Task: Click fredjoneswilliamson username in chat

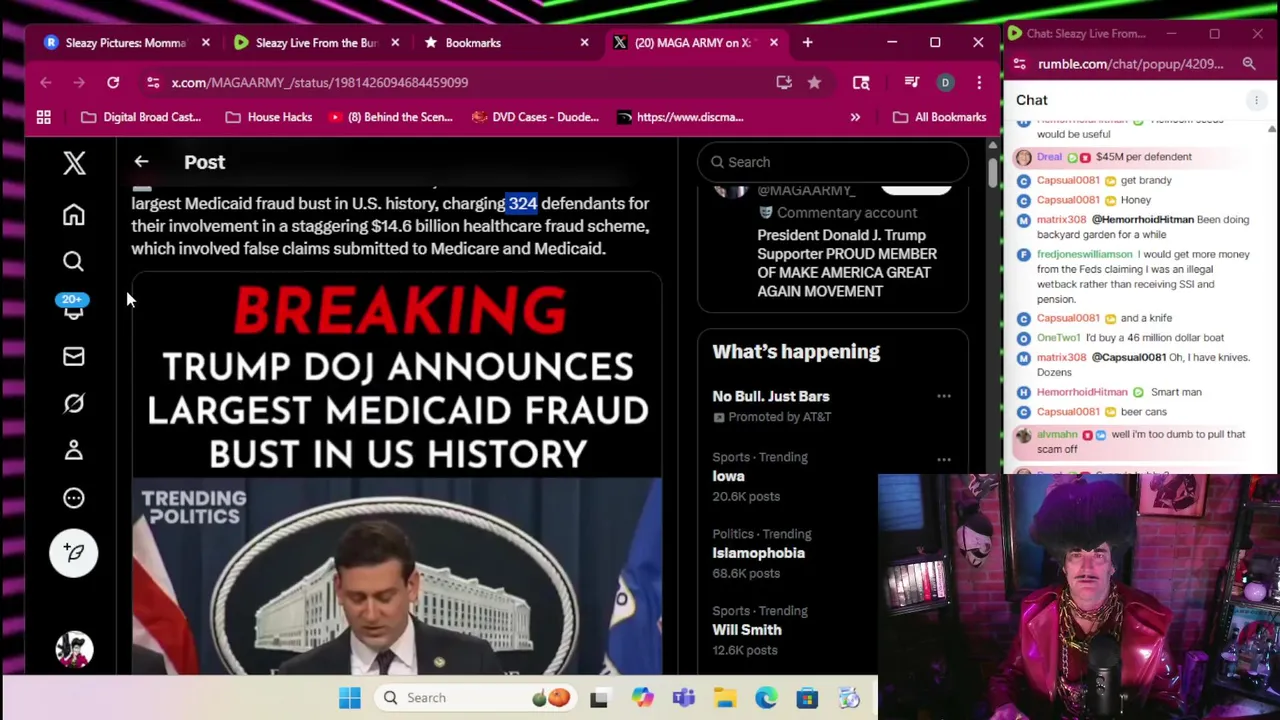Action: point(1084,254)
